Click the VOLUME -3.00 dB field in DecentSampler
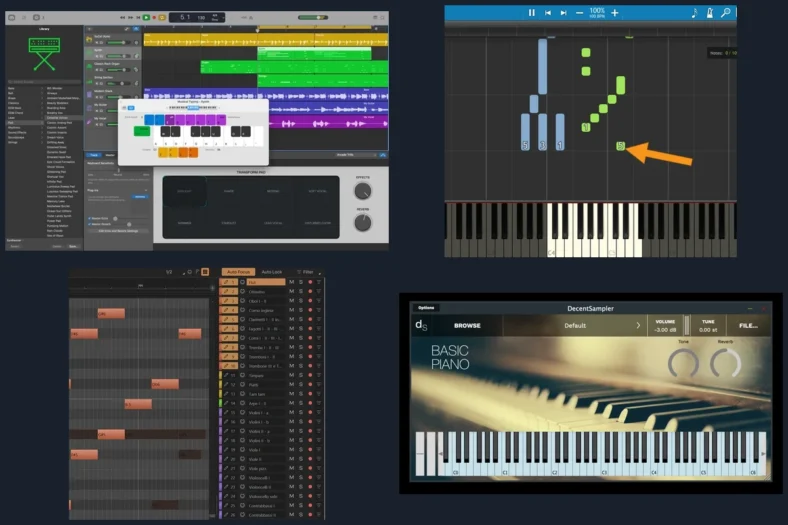This screenshot has width=788, height=525. point(665,326)
